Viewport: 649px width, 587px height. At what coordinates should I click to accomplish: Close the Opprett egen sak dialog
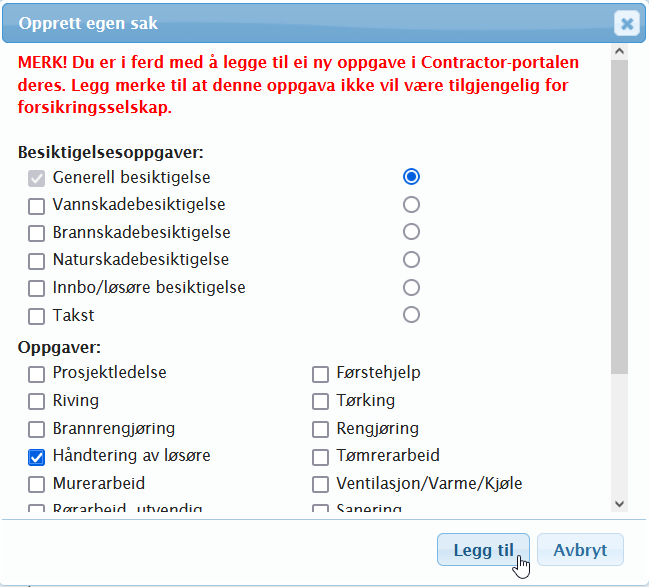tap(626, 23)
